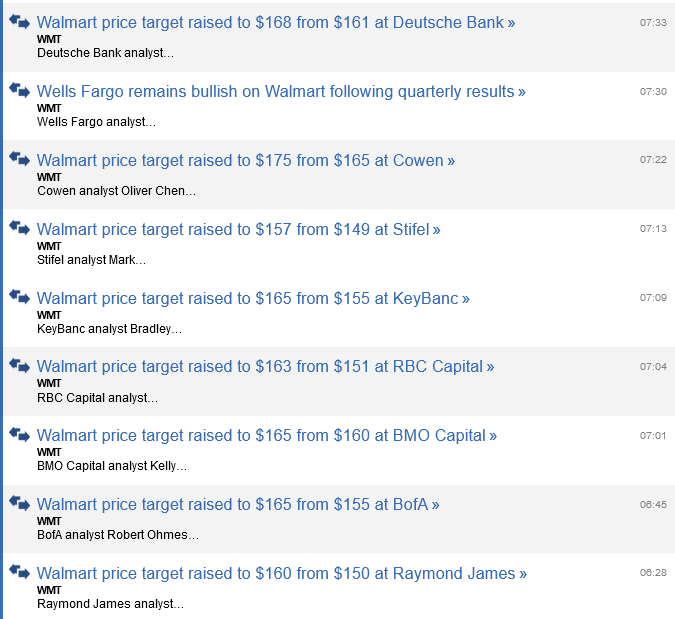Expand the chevron after the KeyBanc headline
Screen dimensions: 675x619
tap(466, 299)
